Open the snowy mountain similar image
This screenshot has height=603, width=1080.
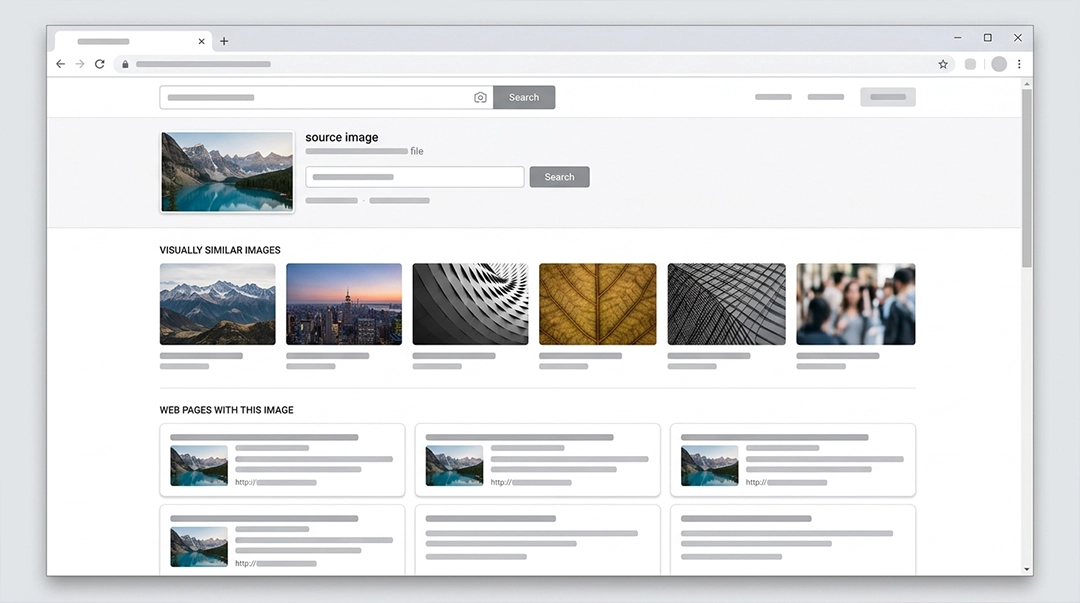pos(218,304)
